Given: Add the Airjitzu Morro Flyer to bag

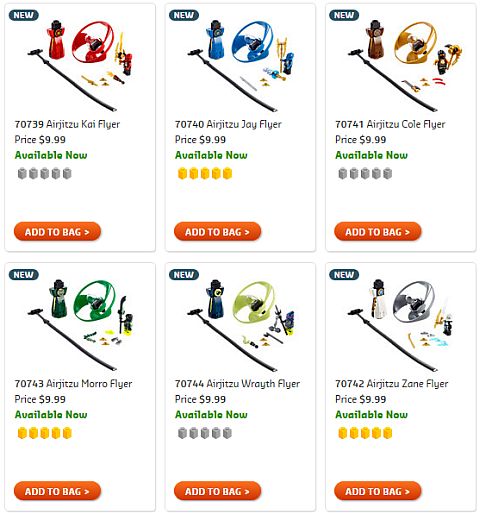Looking at the screenshot, I should [57, 491].
